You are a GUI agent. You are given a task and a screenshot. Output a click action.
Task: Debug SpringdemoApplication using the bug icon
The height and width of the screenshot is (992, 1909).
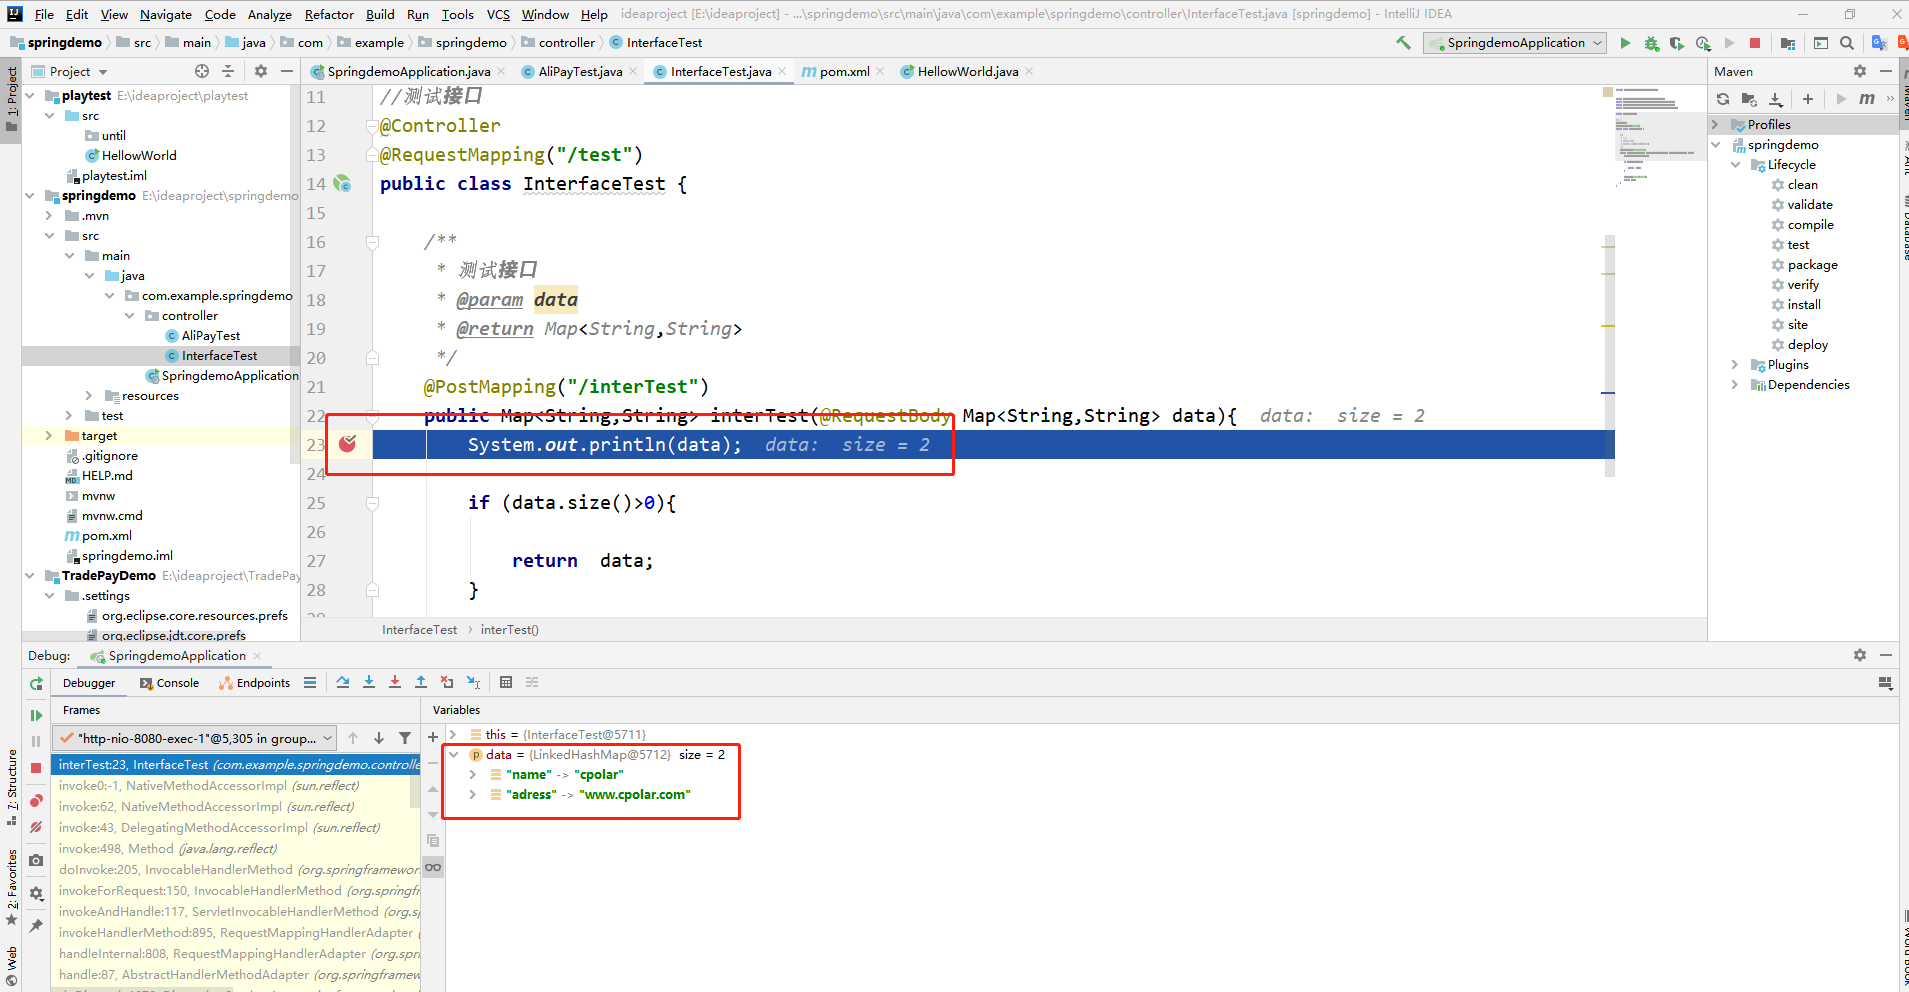1651,43
